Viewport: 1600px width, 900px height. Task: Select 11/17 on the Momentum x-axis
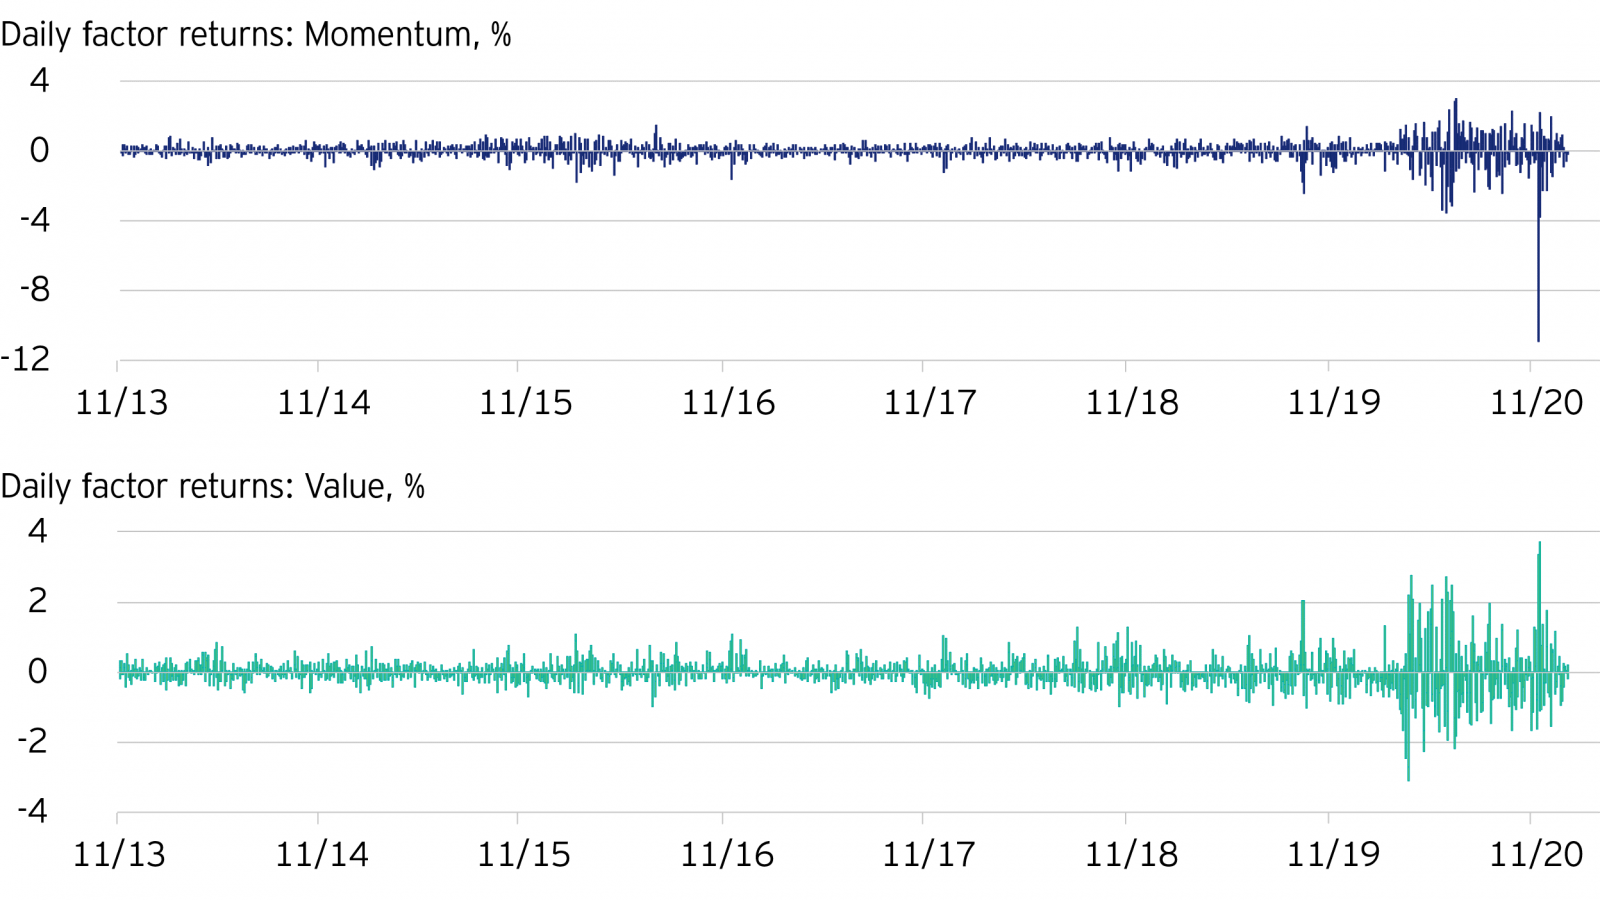pyautogui.click(x=929, y=403)
